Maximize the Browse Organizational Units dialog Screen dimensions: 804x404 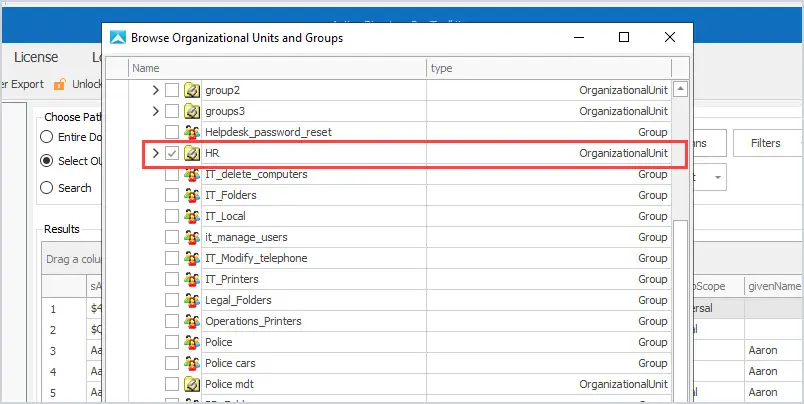pyautogui.click(x=624, y=37)
